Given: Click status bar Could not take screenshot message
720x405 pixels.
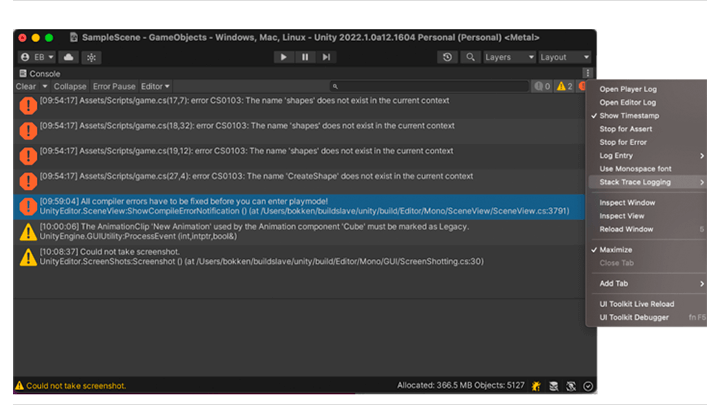Looking at the screenshot, I should (76, 386).
